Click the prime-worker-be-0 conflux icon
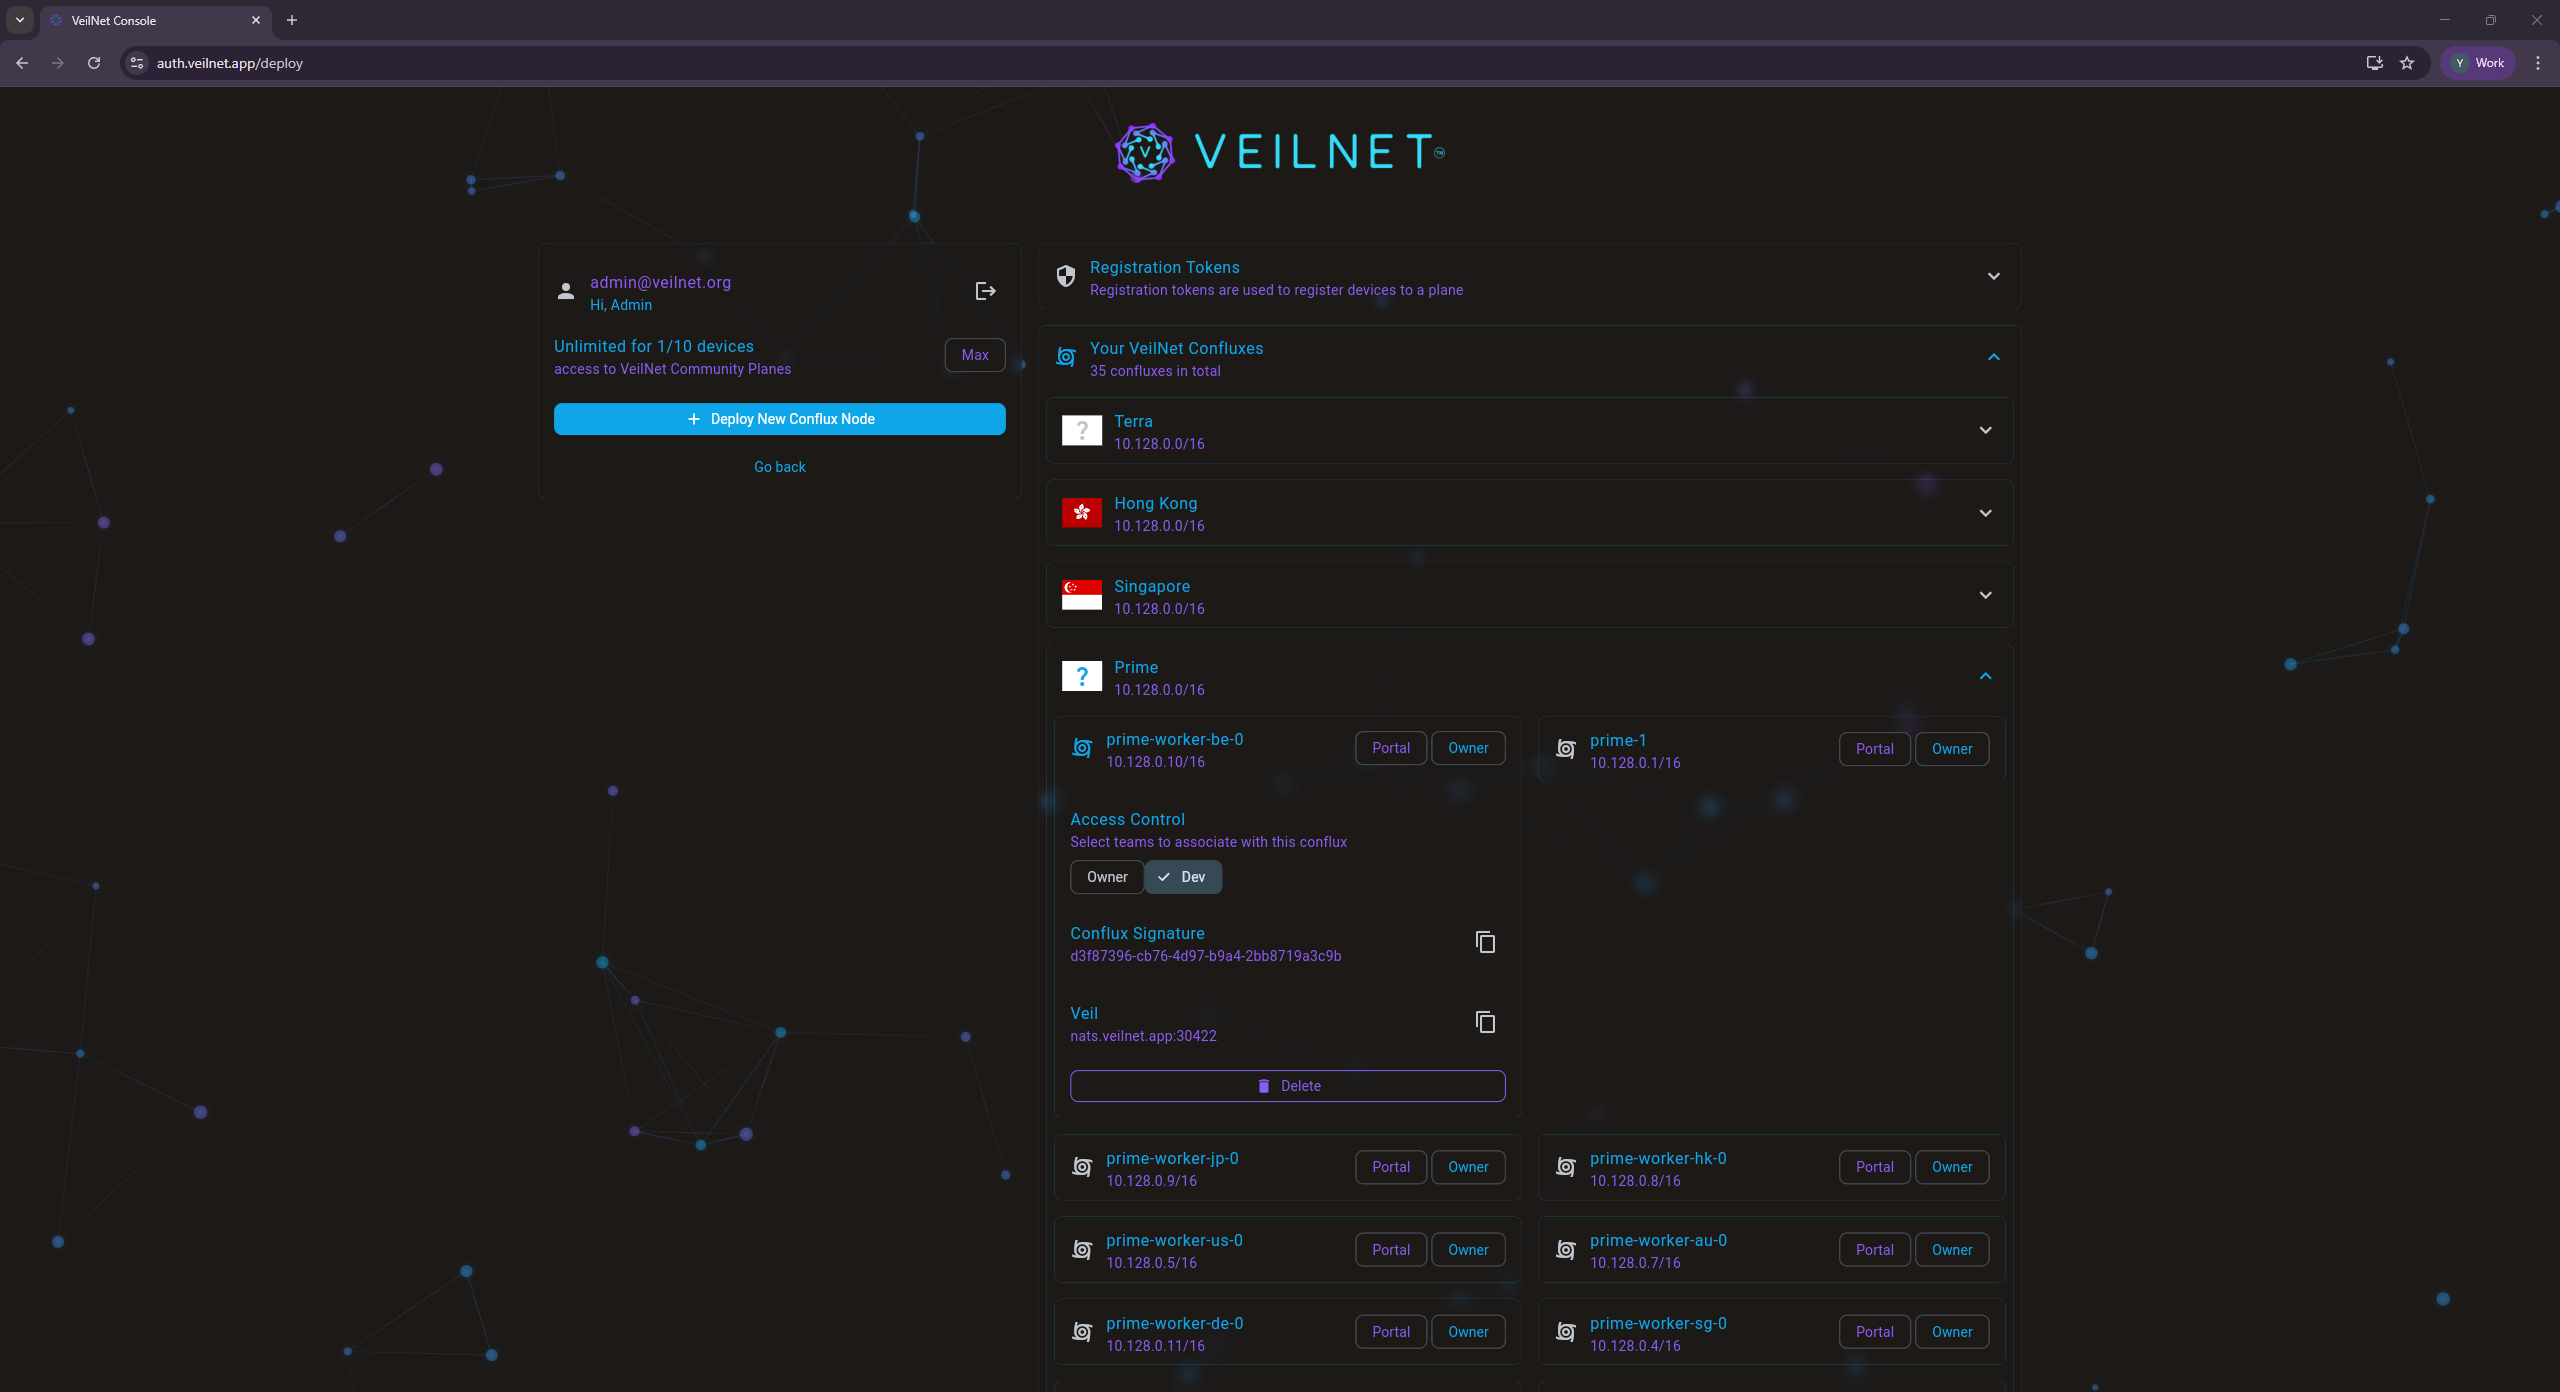 tap(1082, 749)
